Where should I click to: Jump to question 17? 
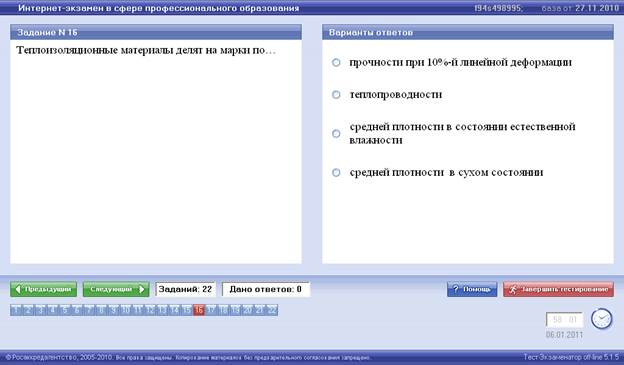coord(211,310)
